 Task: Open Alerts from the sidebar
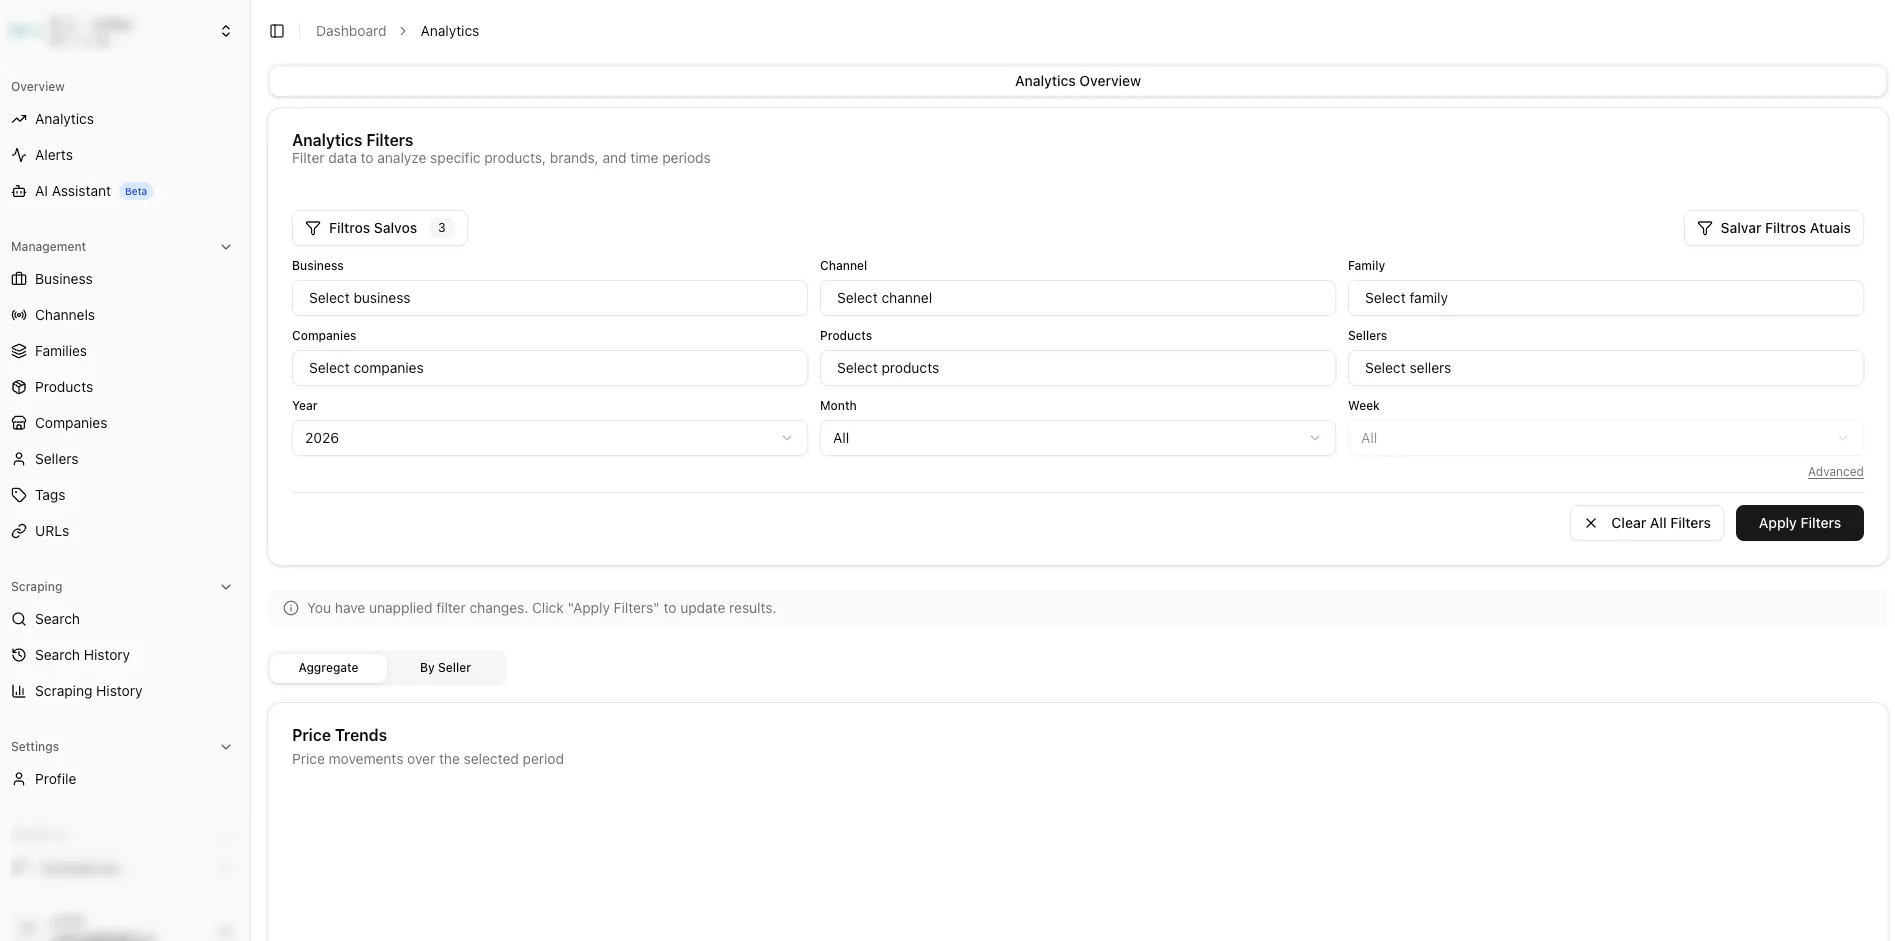(x=54, y=155)
